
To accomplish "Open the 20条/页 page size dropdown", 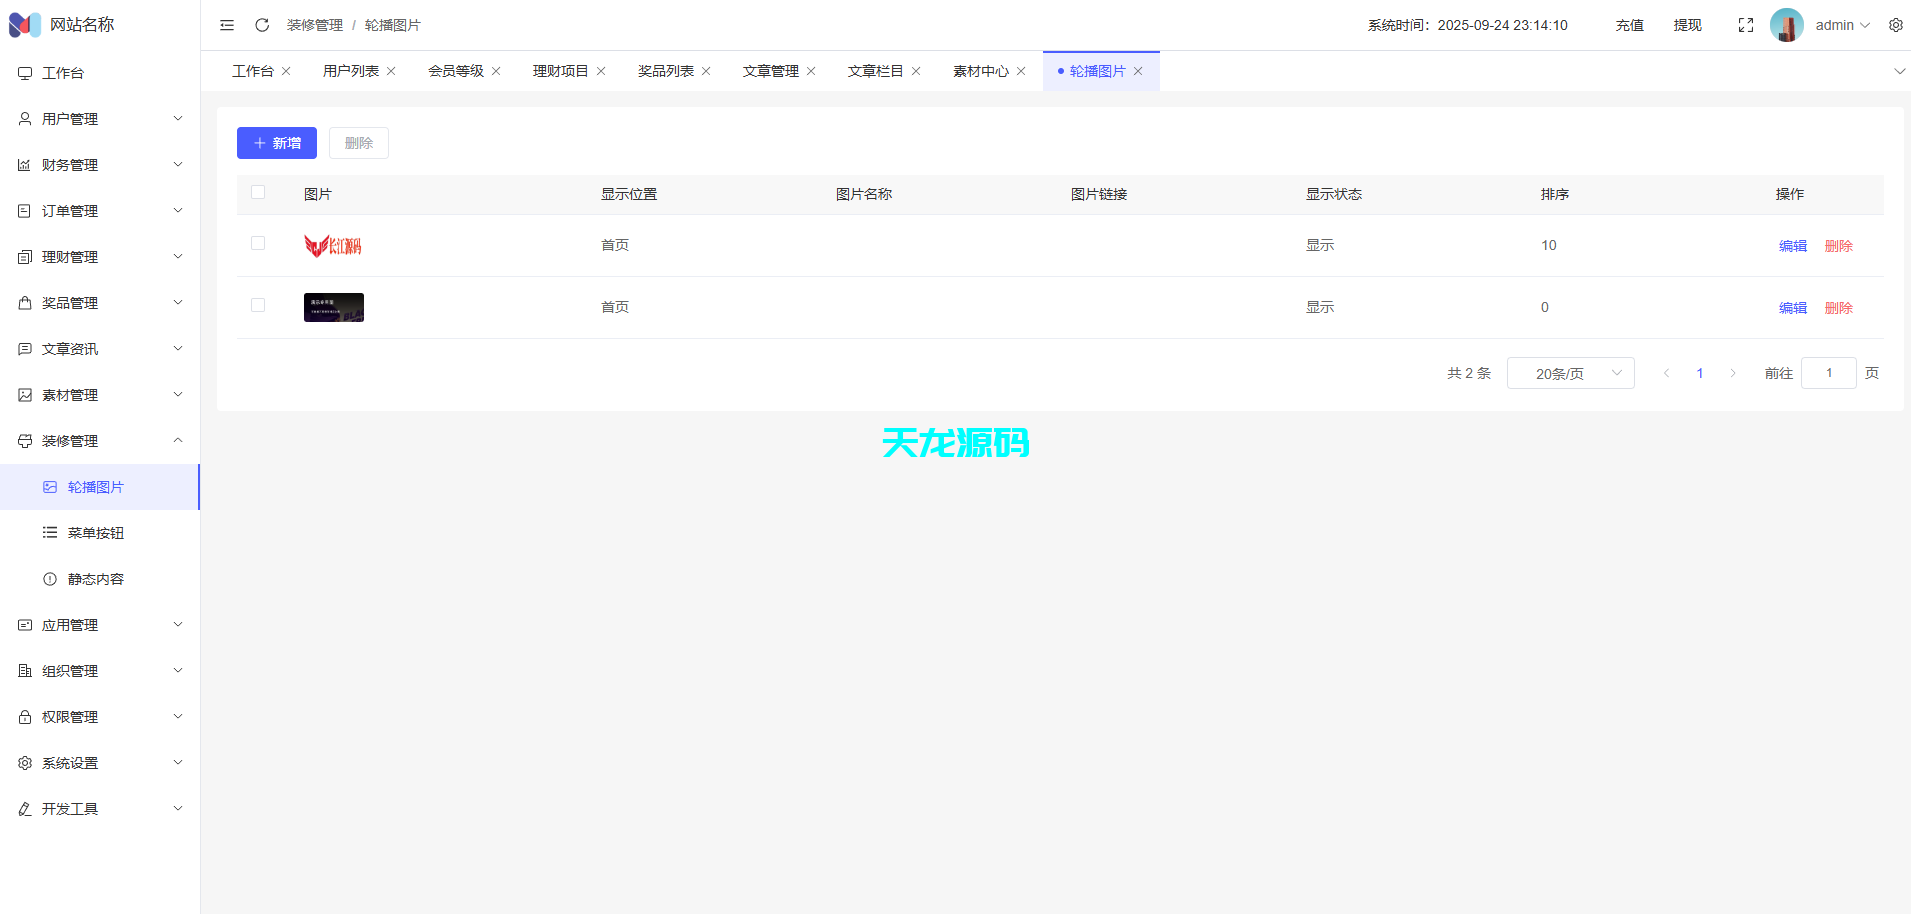I will [1571, 372].
